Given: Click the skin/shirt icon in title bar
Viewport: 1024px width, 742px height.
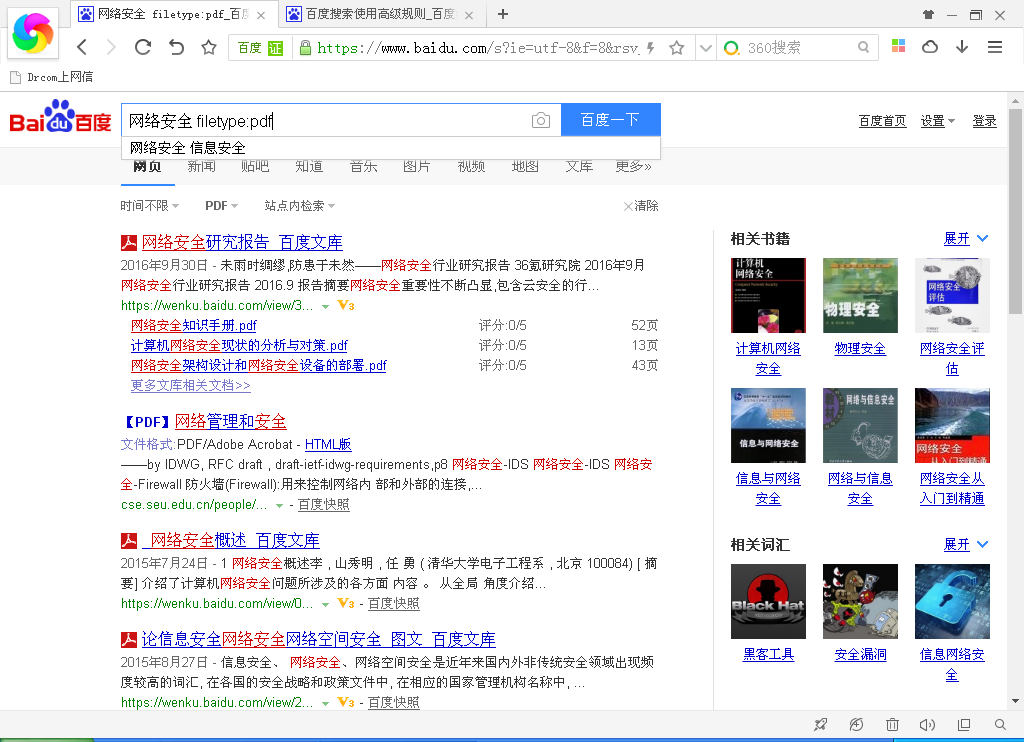Looking at the screenshot, I should (x=928, y=14).
